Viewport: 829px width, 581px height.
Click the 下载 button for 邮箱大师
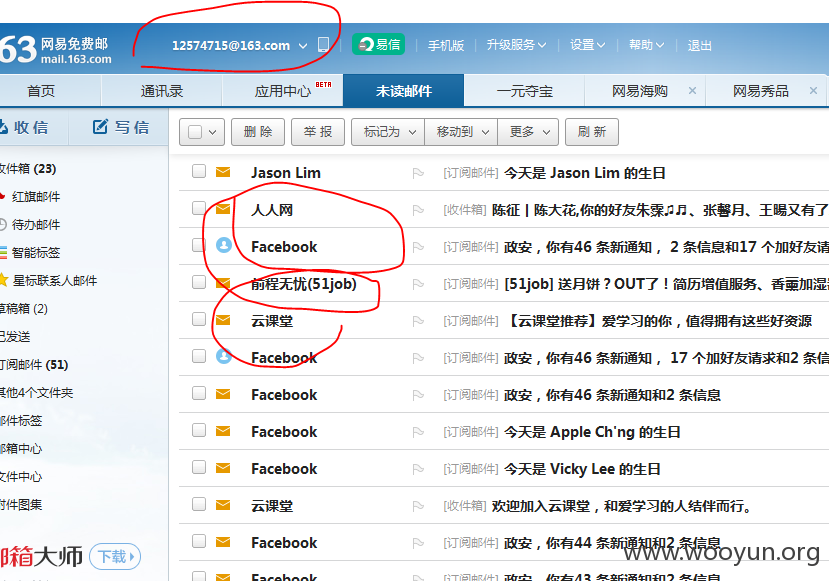[115, 556]
